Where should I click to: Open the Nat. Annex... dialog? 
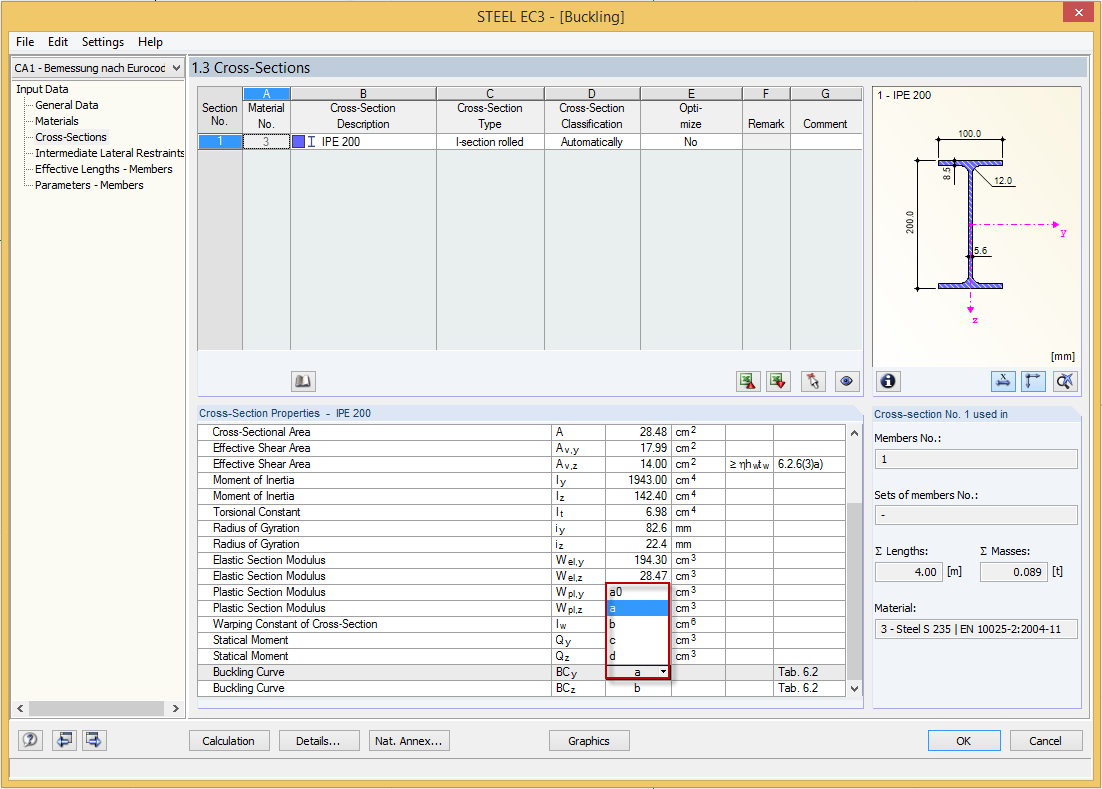click(409, 741)
